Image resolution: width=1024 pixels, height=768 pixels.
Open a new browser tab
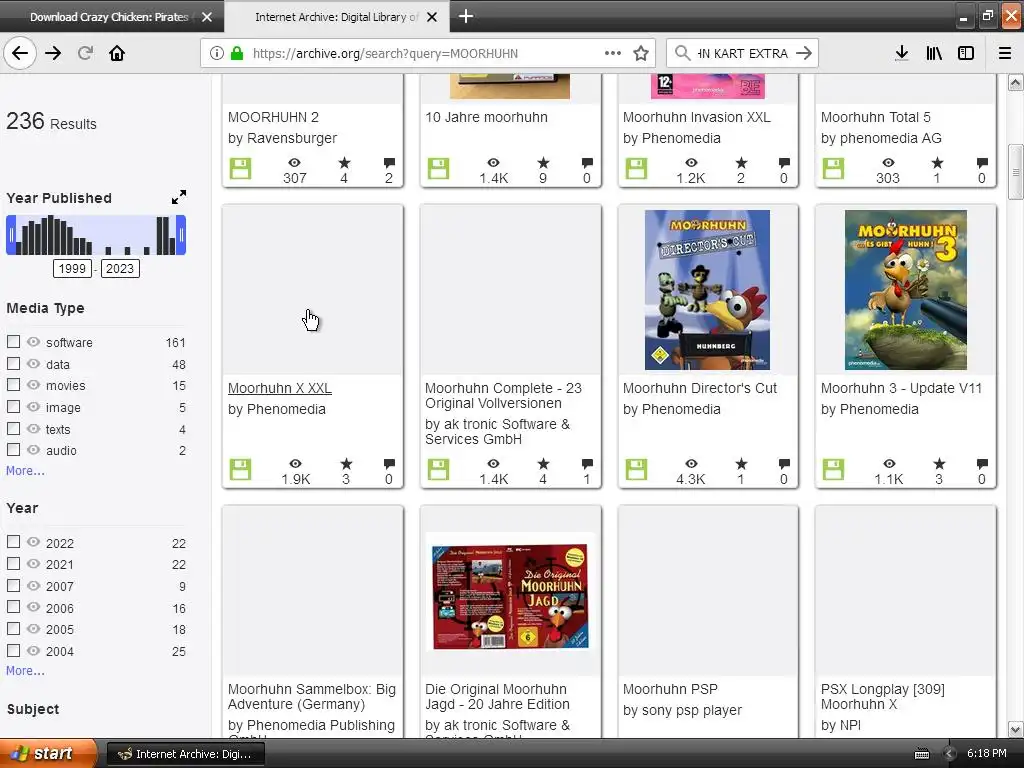coord(466,16)
